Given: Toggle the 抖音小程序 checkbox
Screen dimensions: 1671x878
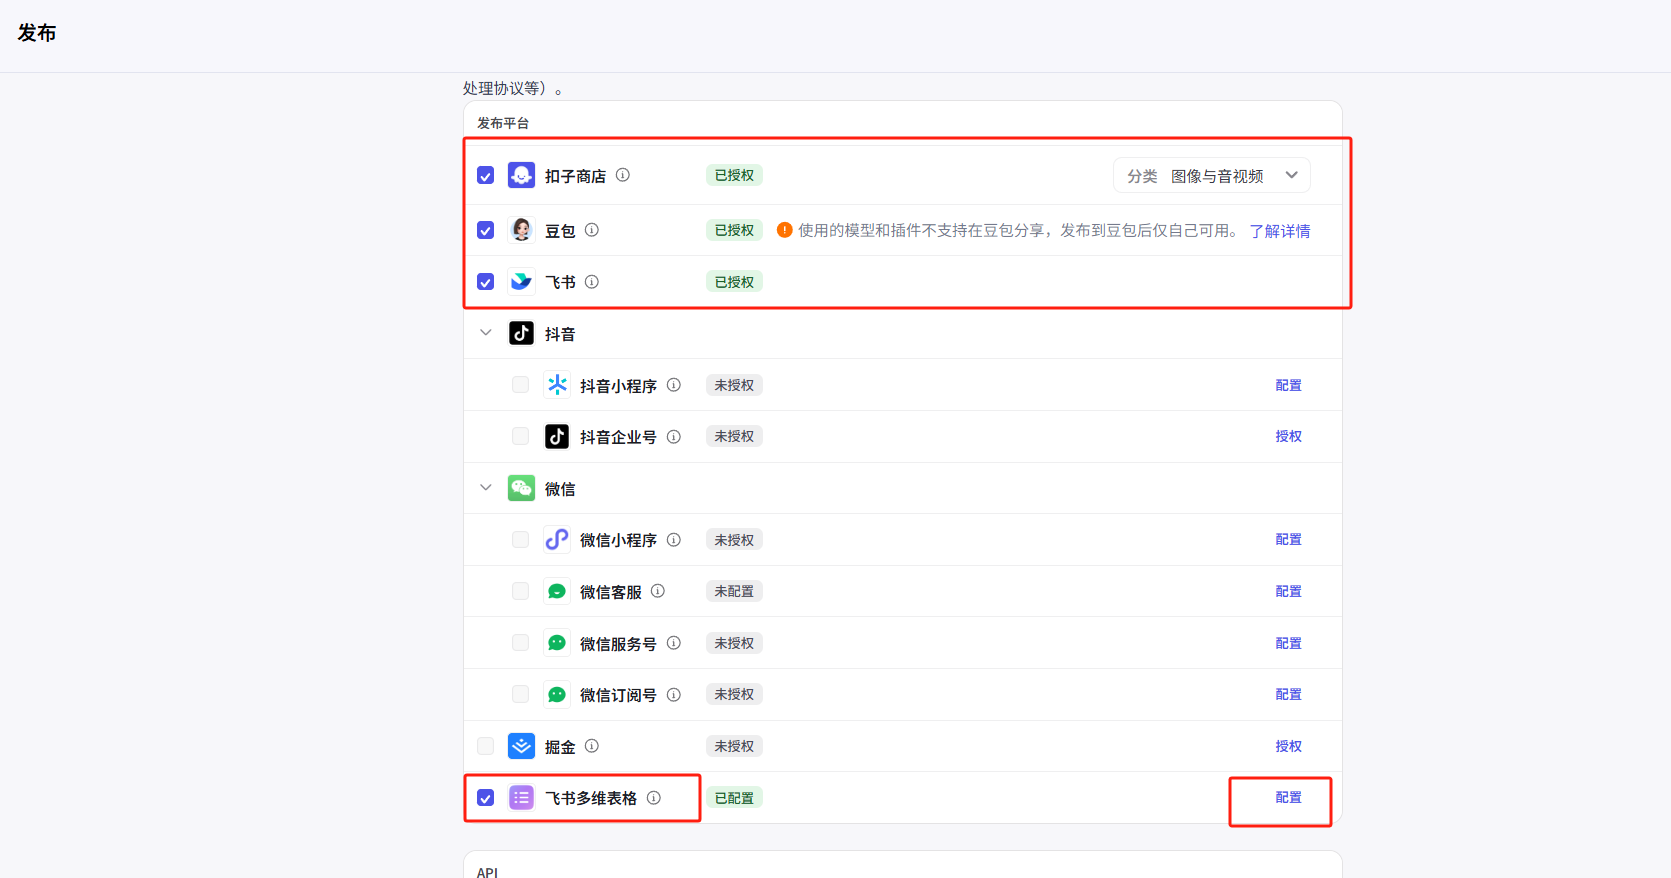Looking at the screenshot, I should (x=521, y=385).
